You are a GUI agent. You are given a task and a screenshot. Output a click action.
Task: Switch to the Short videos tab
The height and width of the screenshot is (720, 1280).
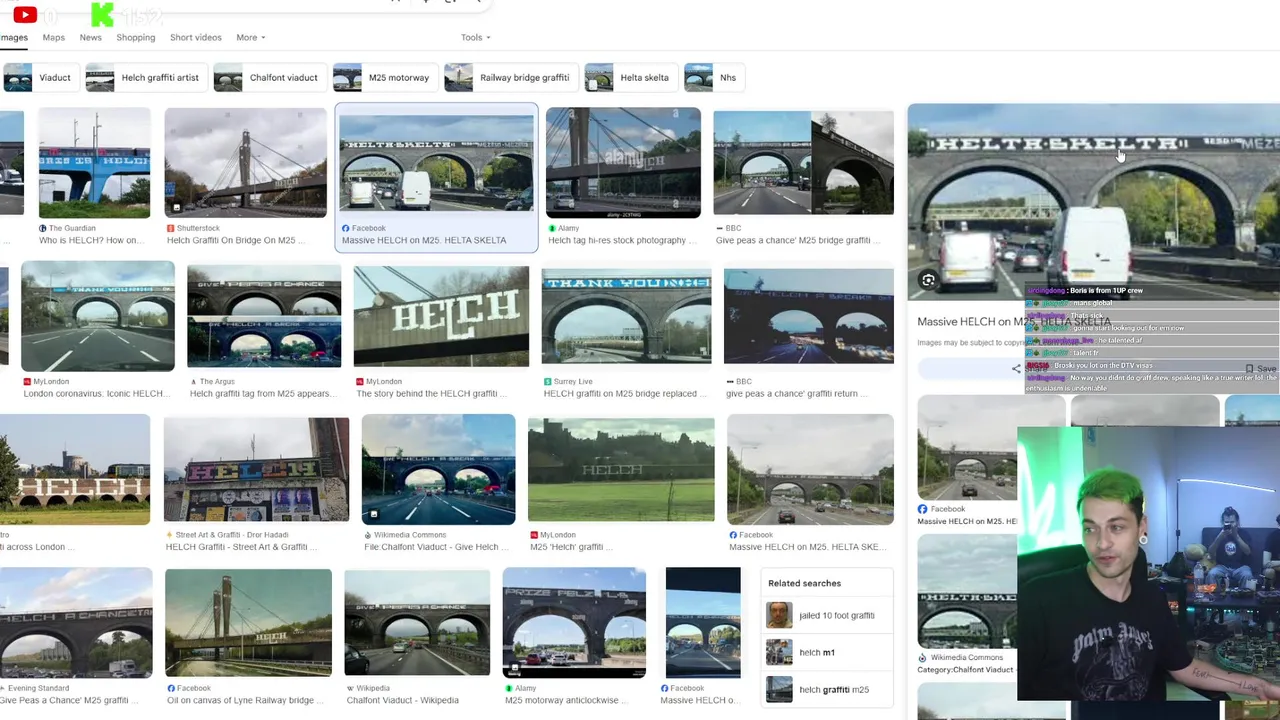point(195,37)
